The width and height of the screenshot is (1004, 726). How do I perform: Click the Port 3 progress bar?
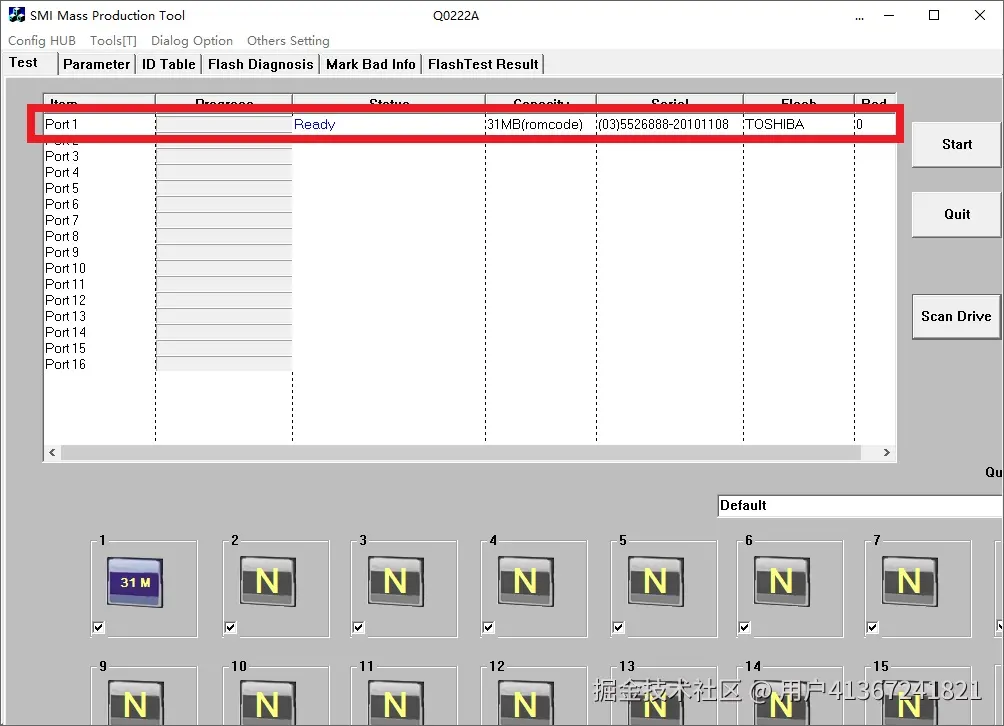(223, 156)
